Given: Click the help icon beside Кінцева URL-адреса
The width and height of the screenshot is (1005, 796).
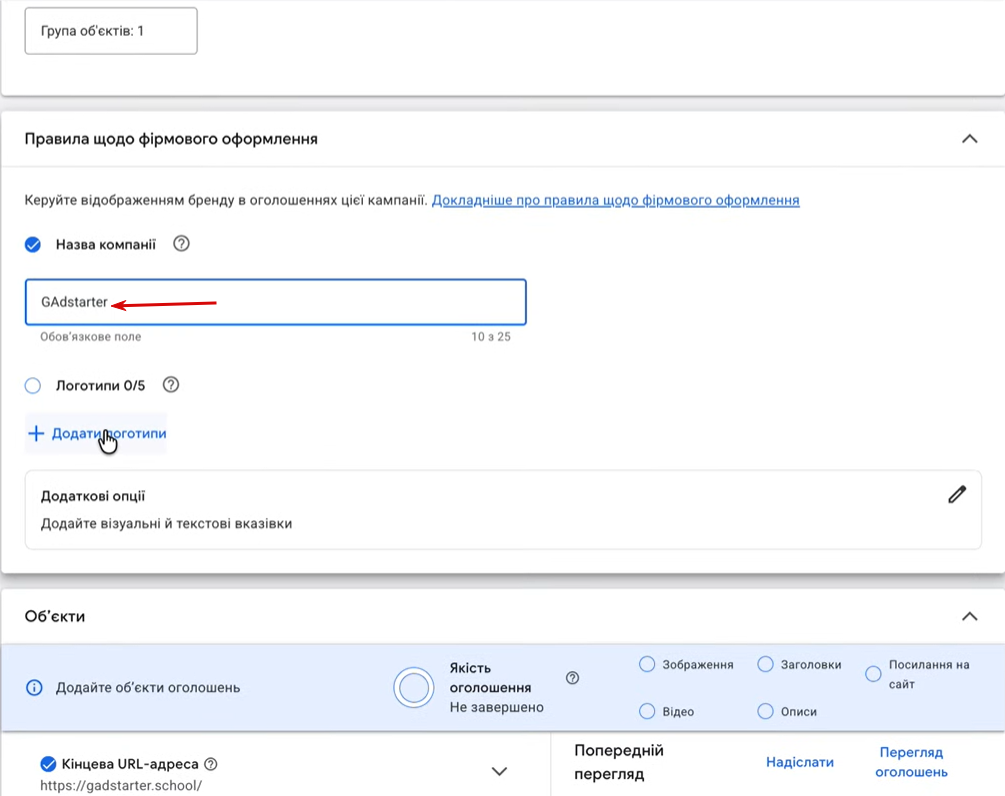Looking at the screenshot, I should click(210, 765).
